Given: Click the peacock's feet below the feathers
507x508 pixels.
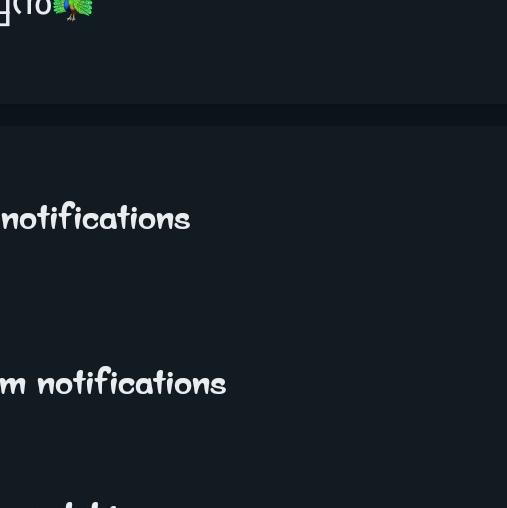Looking at the screenshot, I should [x=71, y=18].
